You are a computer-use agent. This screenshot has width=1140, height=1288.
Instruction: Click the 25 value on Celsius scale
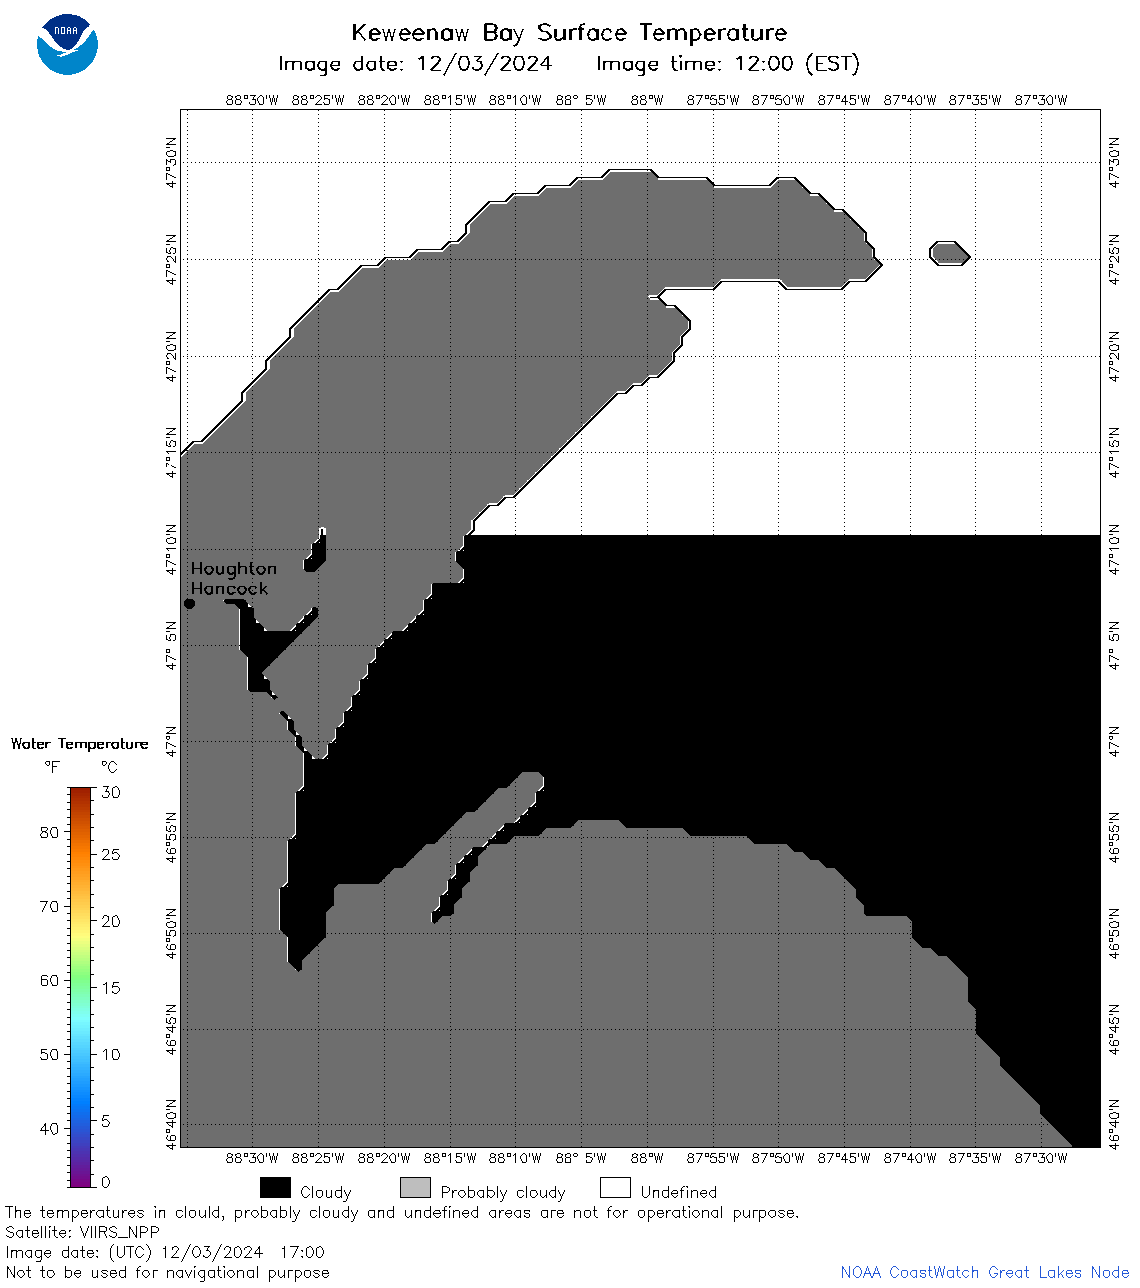coord(111,855)
